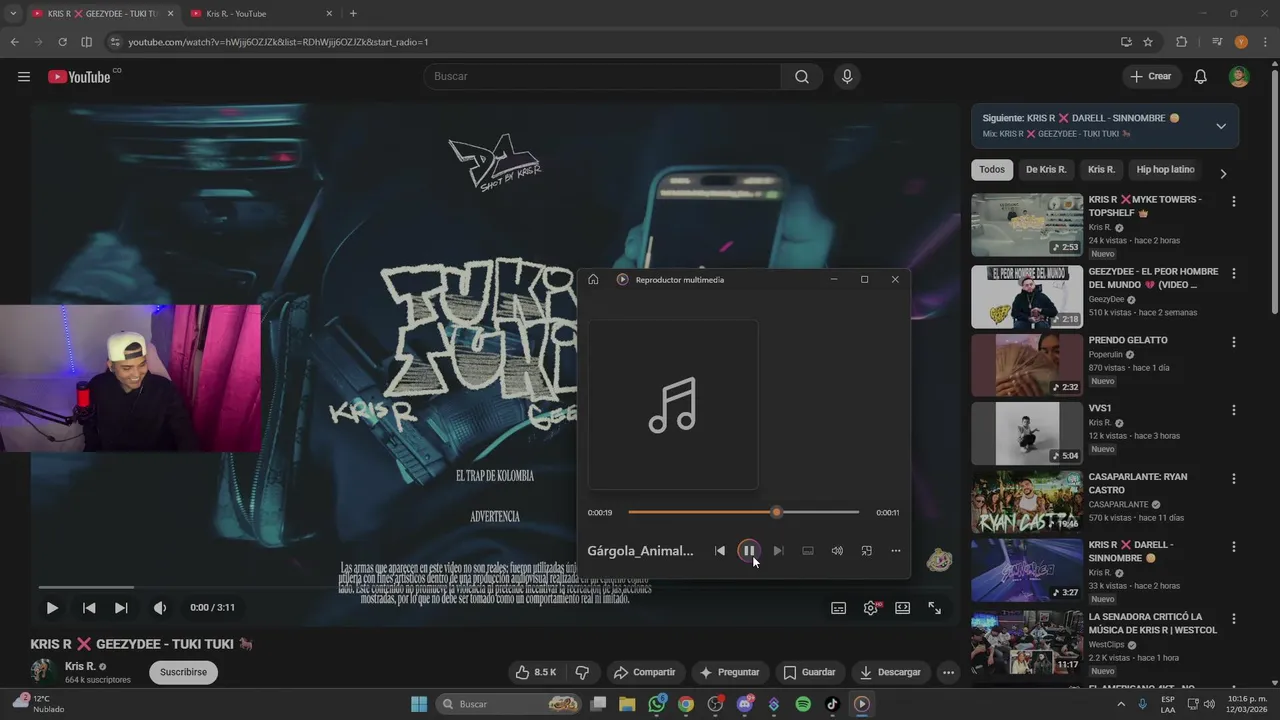Click the Gárgola_Animal track title
Image resolution: width=1280 pixels, height=720 pixels.
click(640, 551)
